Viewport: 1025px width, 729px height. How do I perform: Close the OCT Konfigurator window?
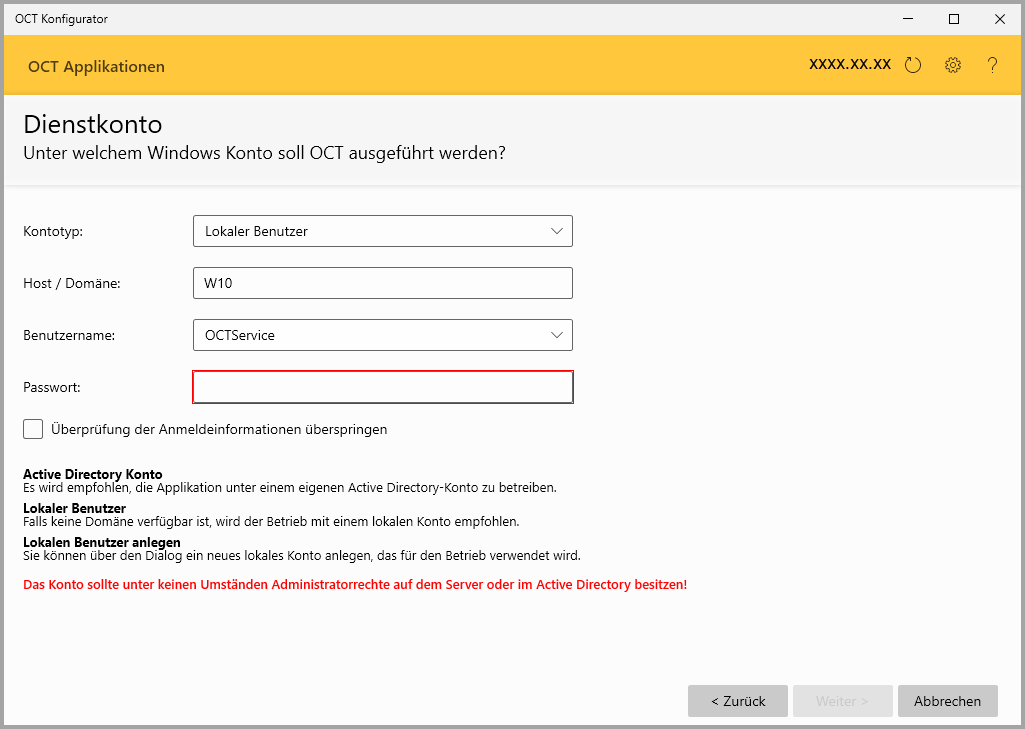click(1000, 18)
